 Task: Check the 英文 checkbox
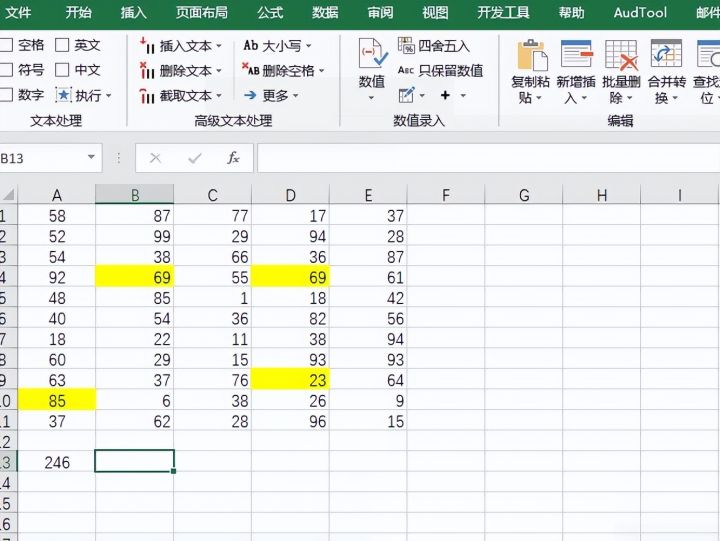(x=62, y=45)
